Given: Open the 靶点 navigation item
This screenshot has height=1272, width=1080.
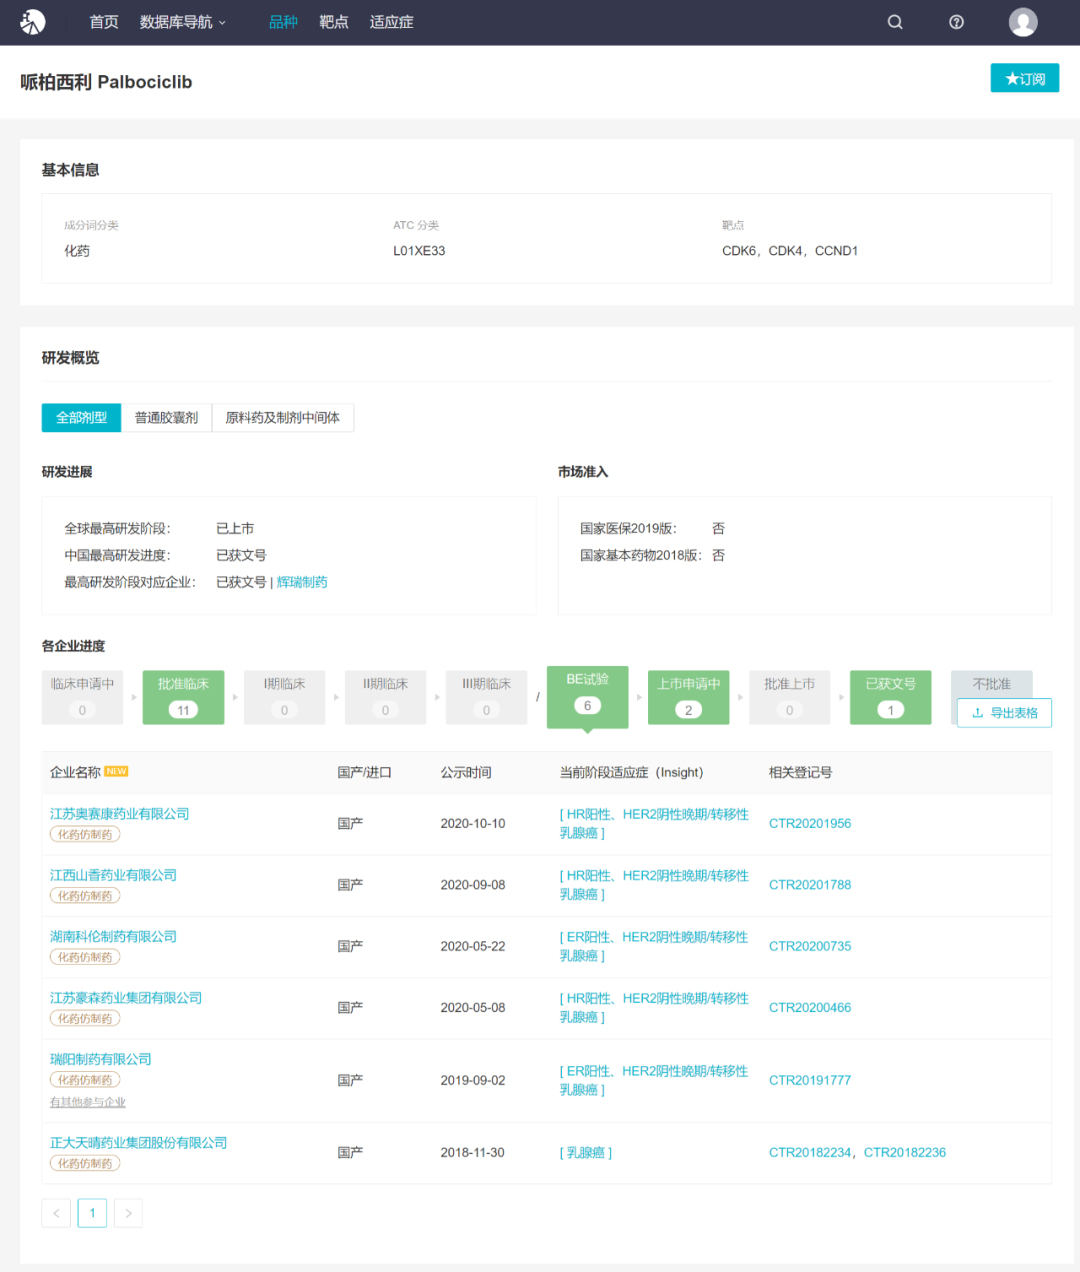Looking at the screenshot, I should pyautogui.click(x=334, y=22).
